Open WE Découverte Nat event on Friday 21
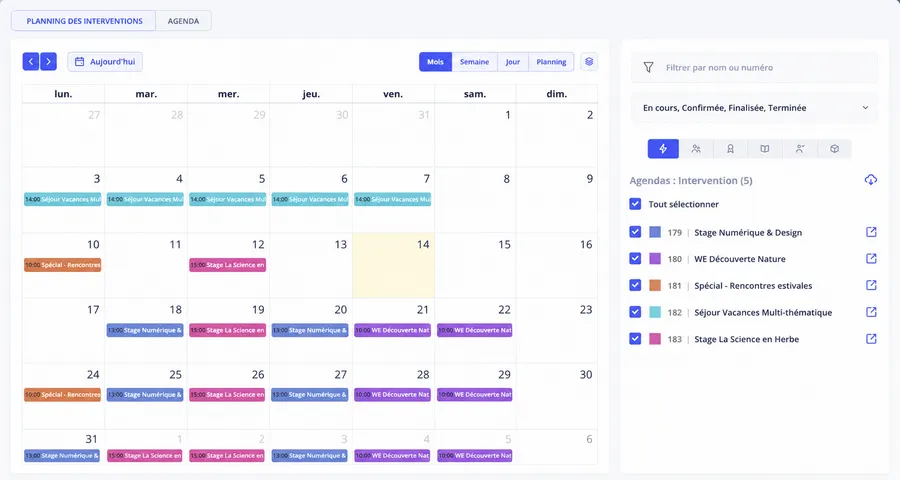The image size is (900, 480). [393, 330]
